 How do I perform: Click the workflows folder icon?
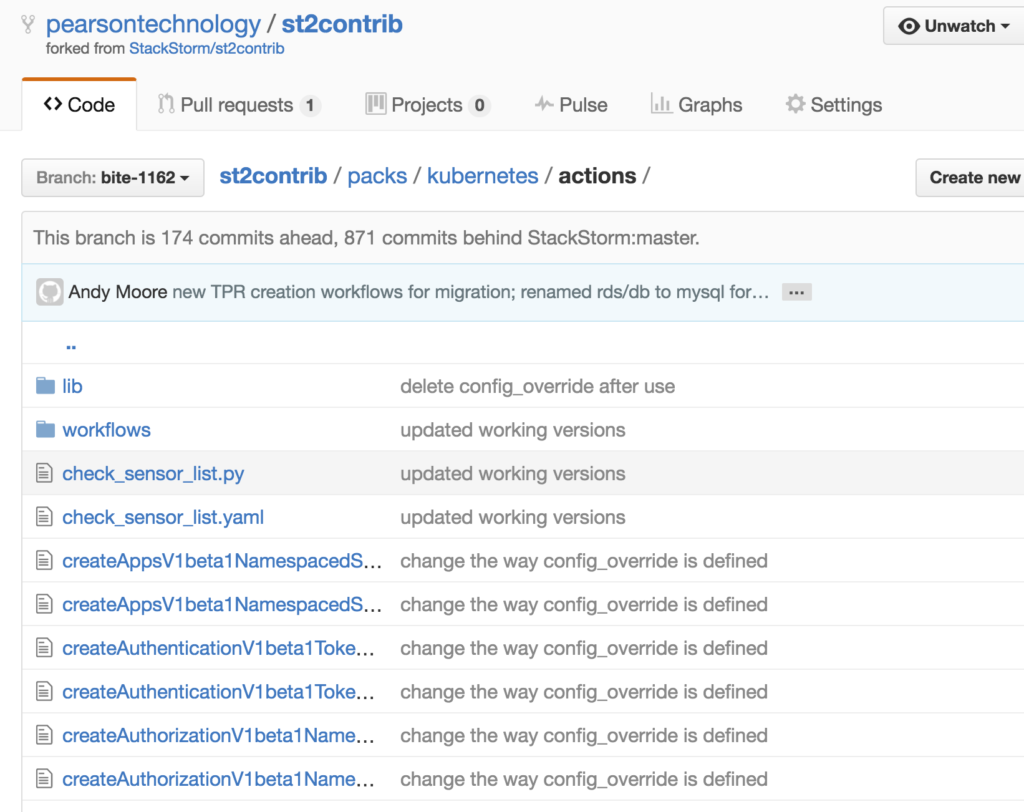click(x=45, y=429)
